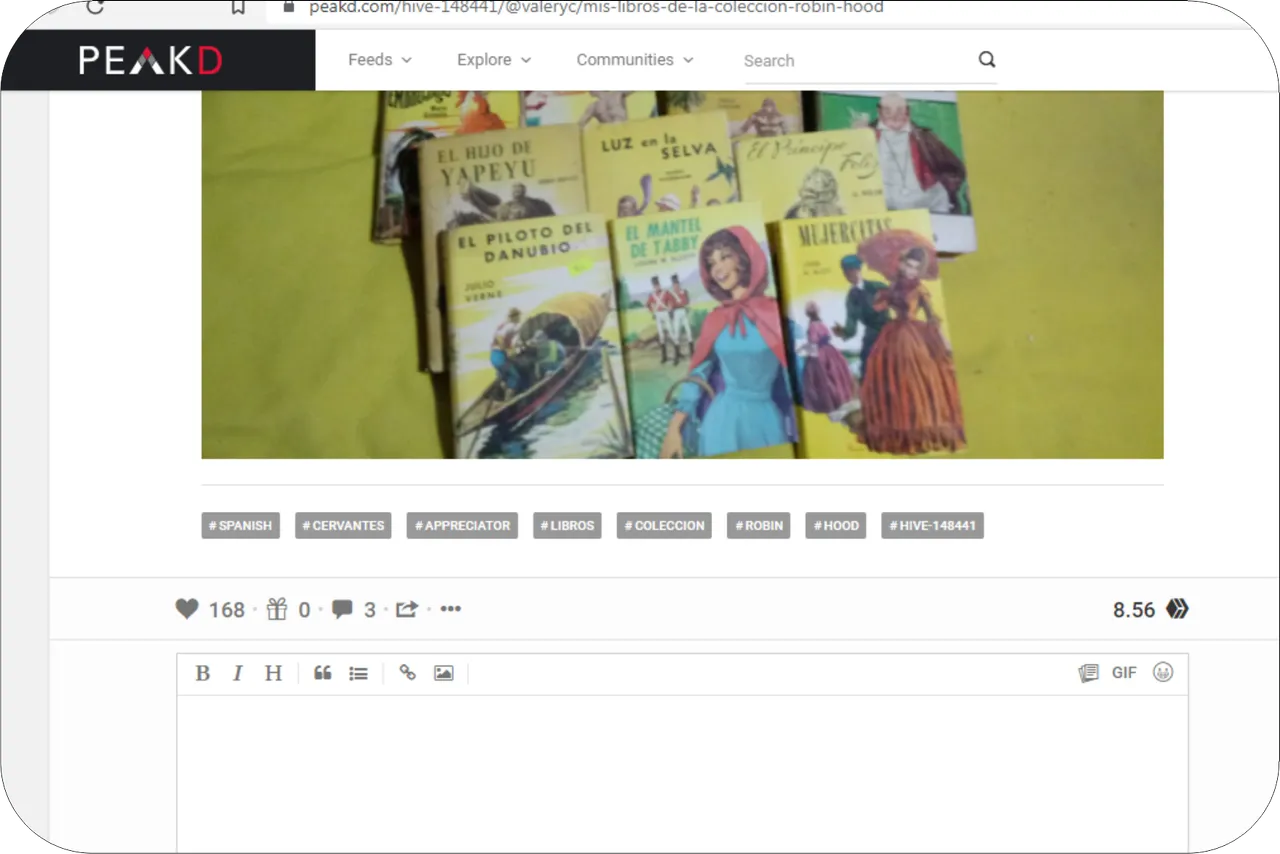Insert heading with the H button
This screenshot has width=1280, height=854.
273,673
